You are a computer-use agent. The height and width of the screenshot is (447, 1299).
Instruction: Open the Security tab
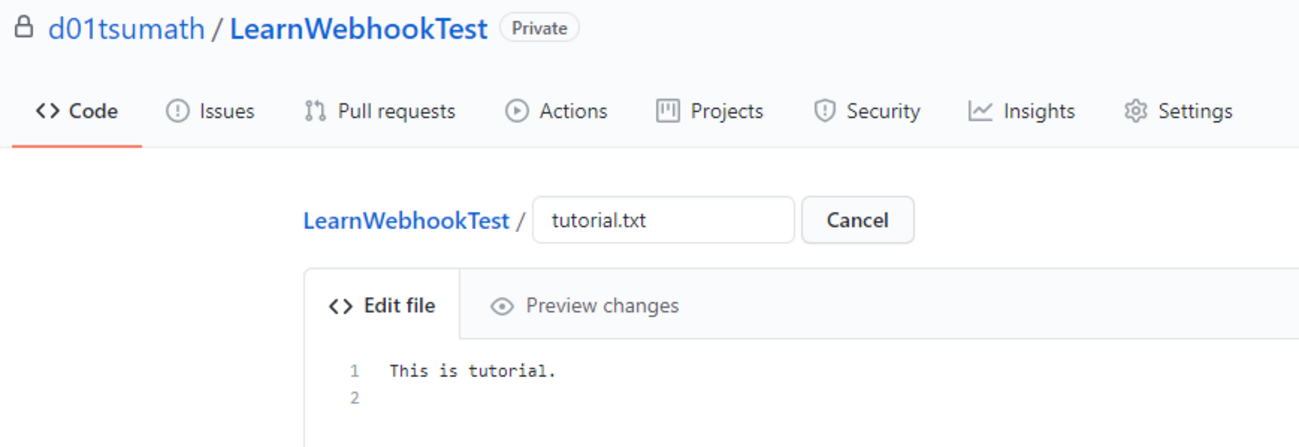tap(866, 111)
